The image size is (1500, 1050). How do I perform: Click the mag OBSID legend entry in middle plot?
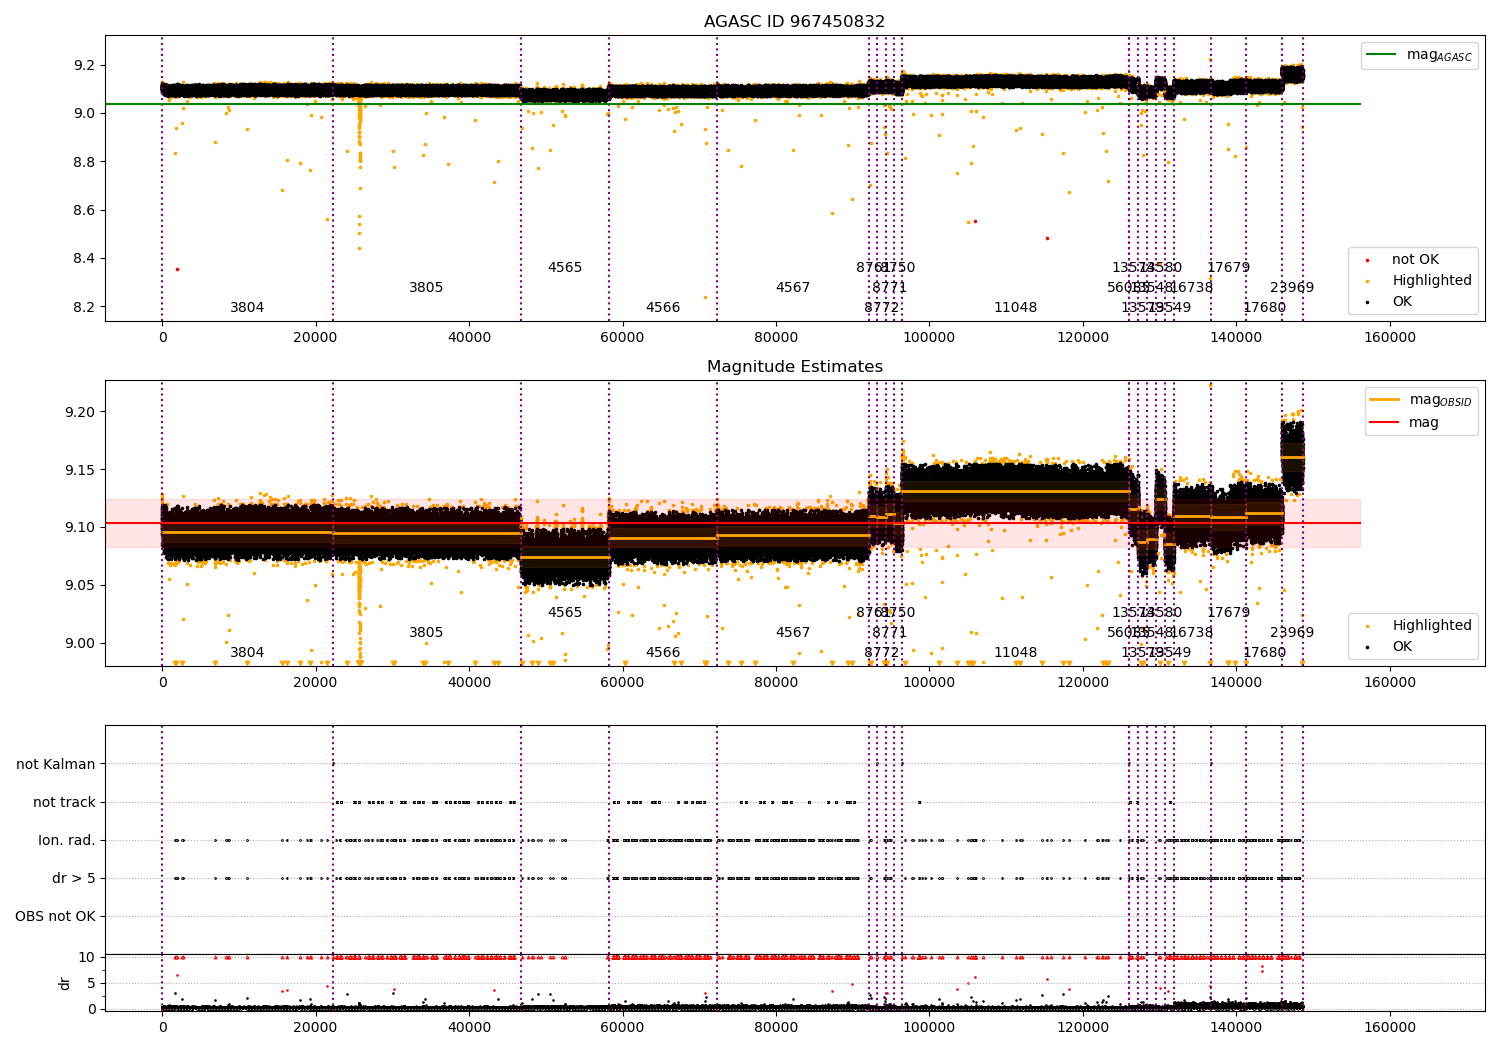[x=1420, y=400]
